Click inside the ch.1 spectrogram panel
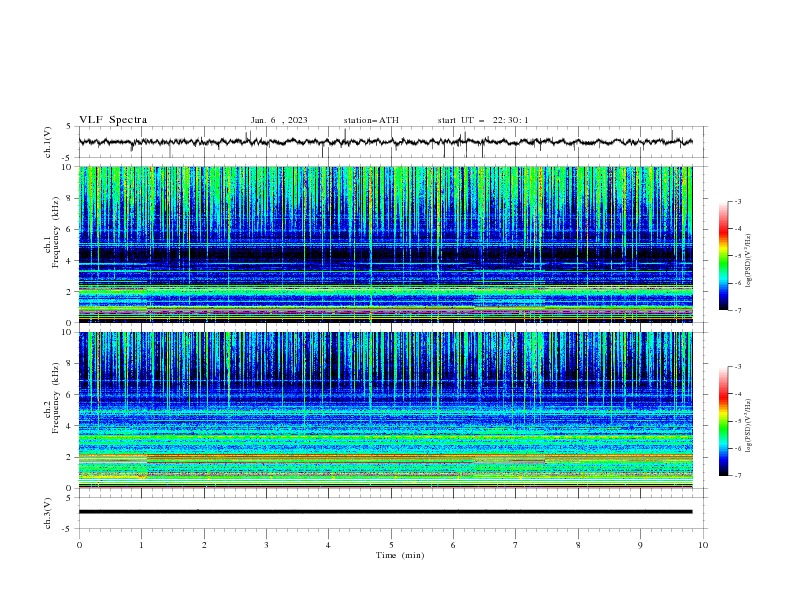792x612 pixels. 385,244
